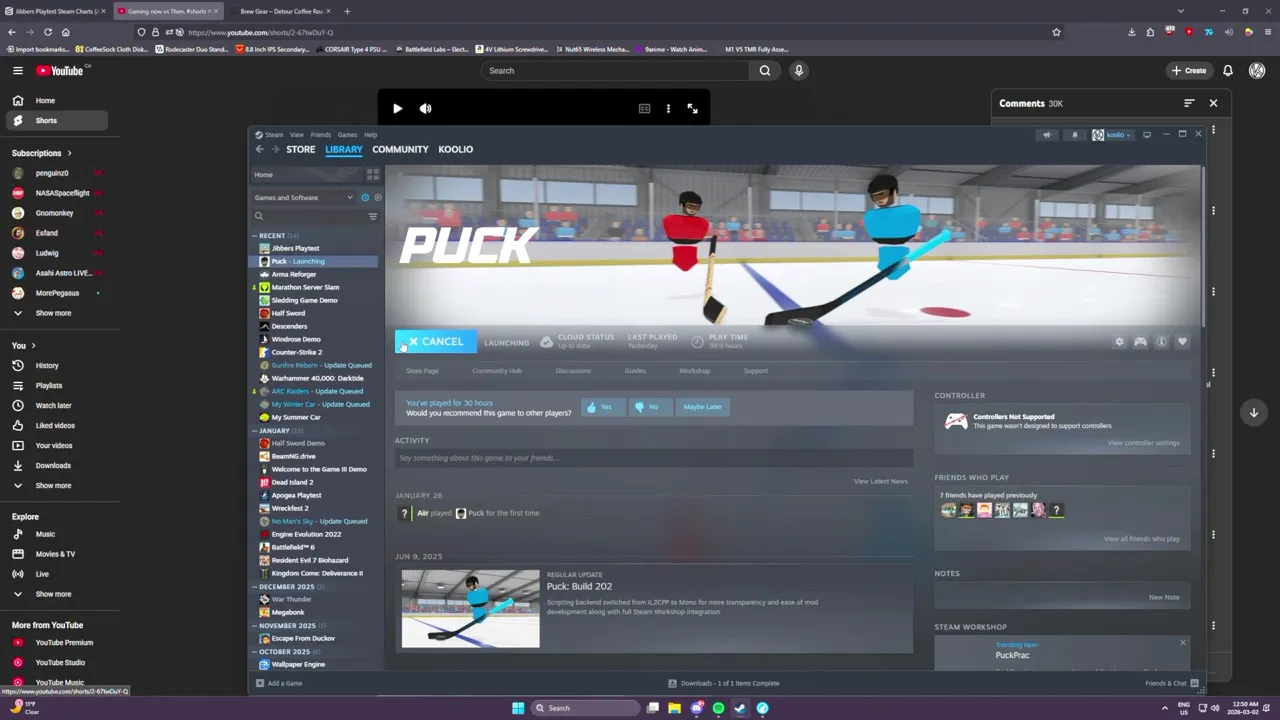Image resolution: width=1280 pixels, height=720 pixels.
Task: Open comments sort options icon
Action: coord(1189,103)
